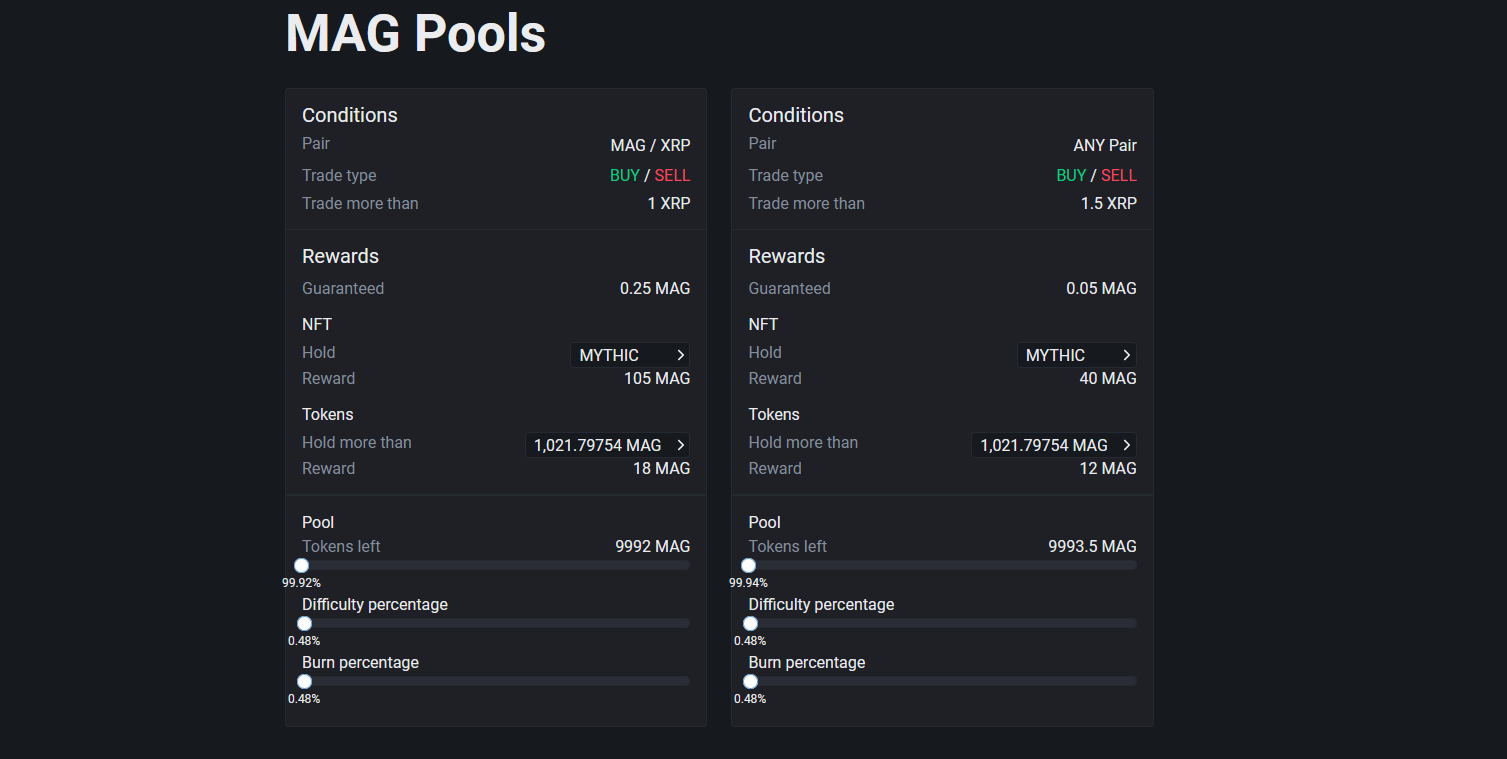Click Burn percentage slider handle in MAG / XRP pool
Viewport: 1507px width, 759px height.
(x=304, y=681)
